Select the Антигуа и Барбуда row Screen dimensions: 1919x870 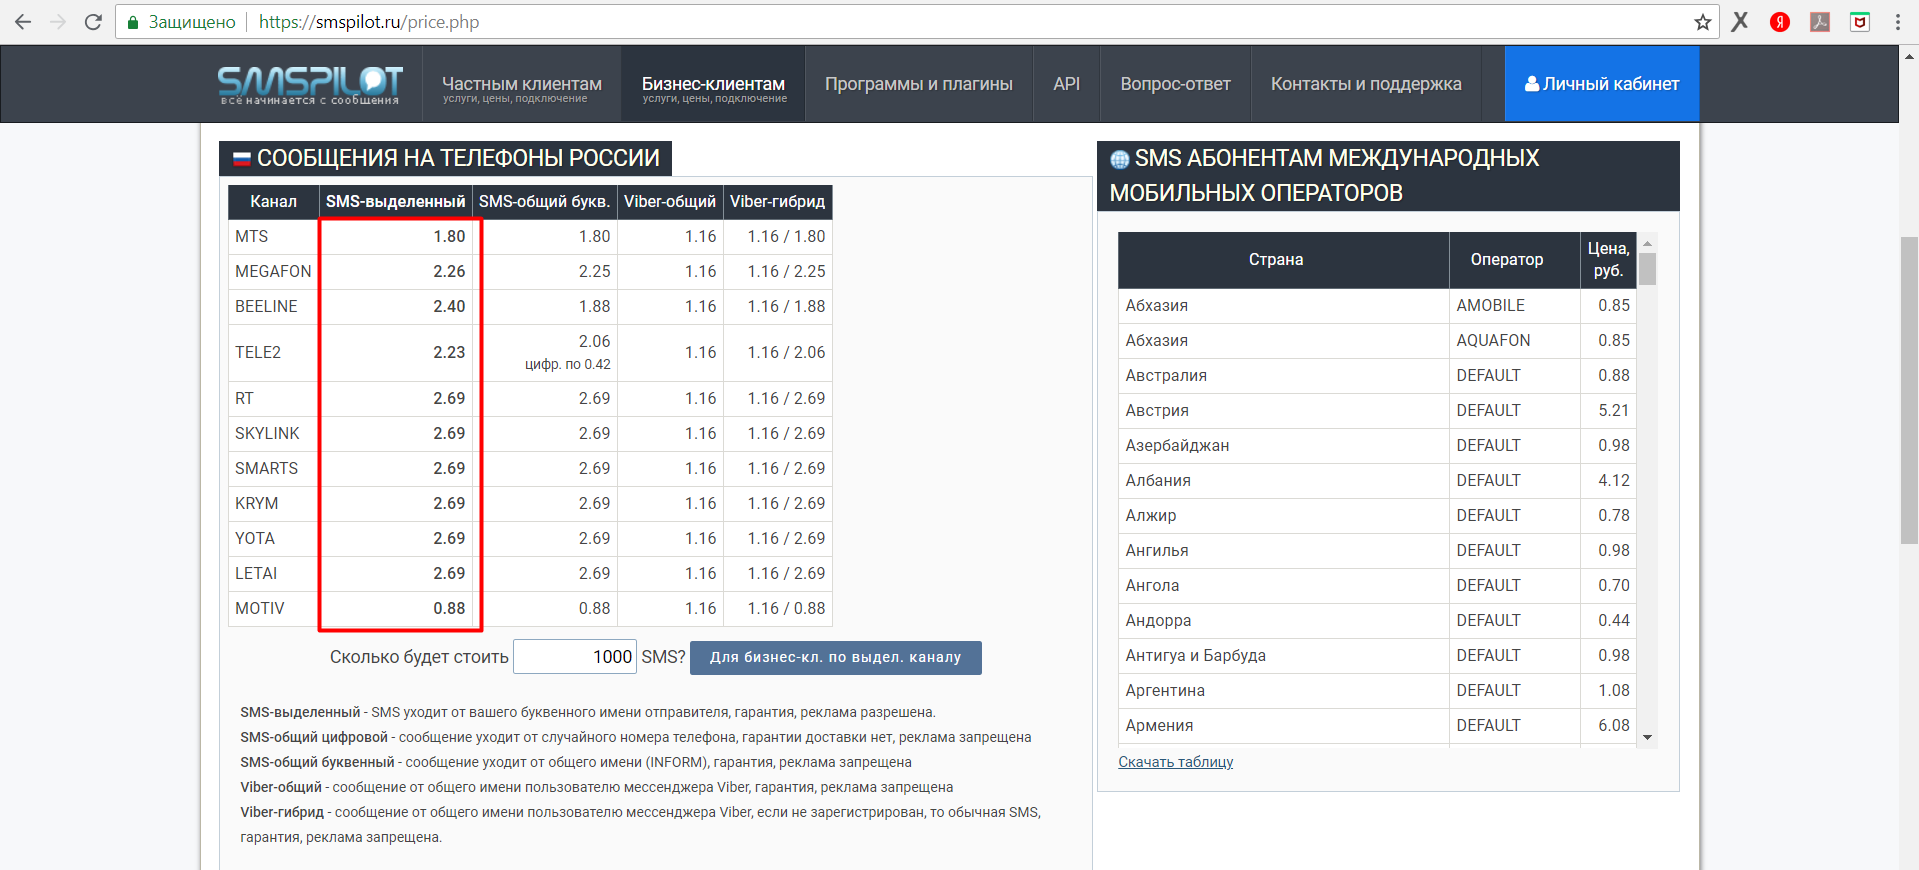(x=1378, y=656)
